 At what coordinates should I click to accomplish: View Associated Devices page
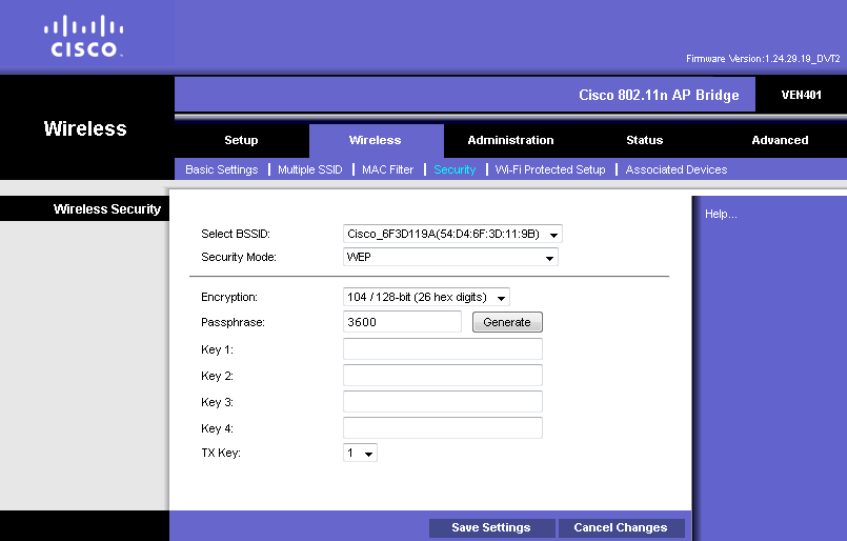[x=676, y=170]
